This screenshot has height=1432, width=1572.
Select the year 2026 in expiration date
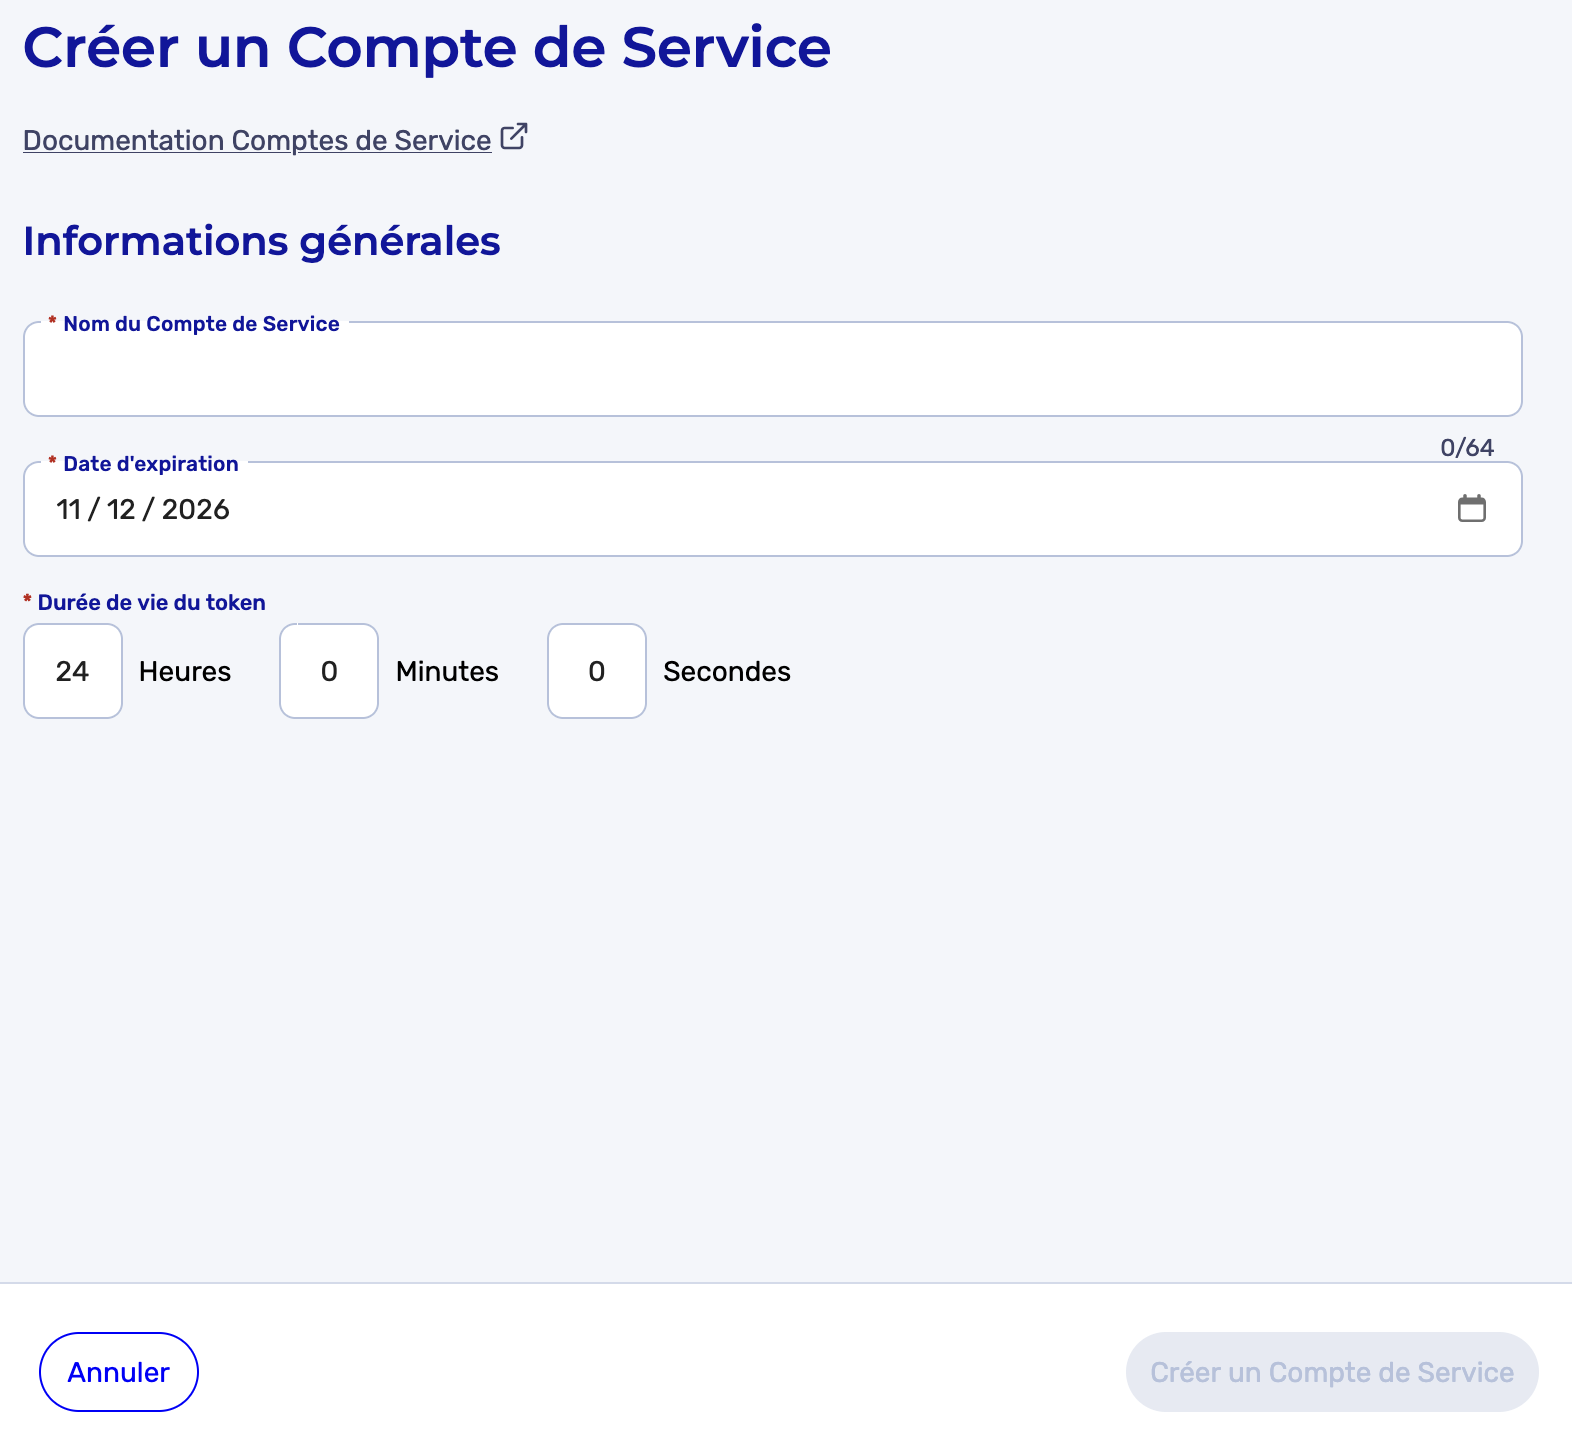click(x=196, y=510)
